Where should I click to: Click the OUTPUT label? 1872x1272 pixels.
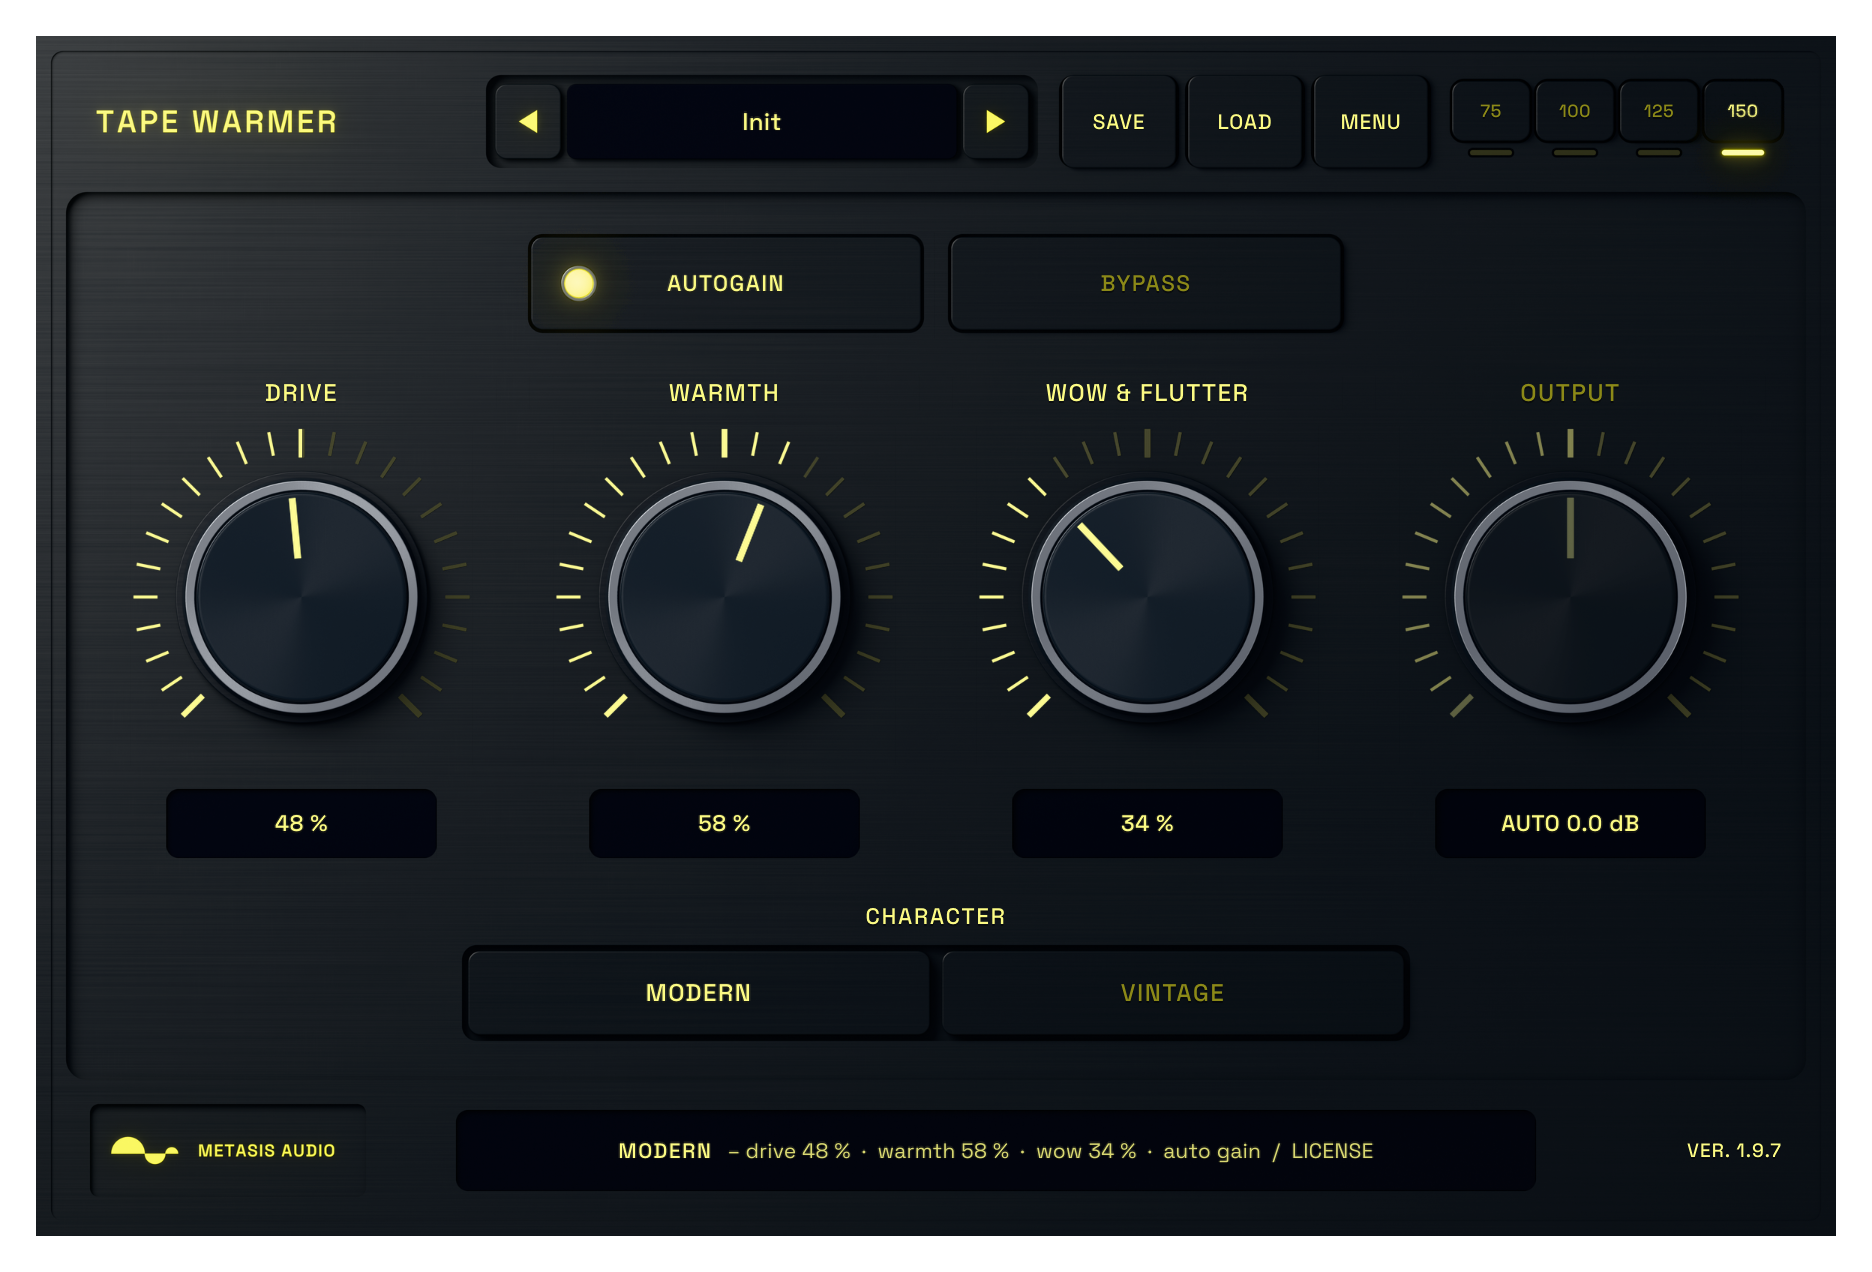[1570, 393]
